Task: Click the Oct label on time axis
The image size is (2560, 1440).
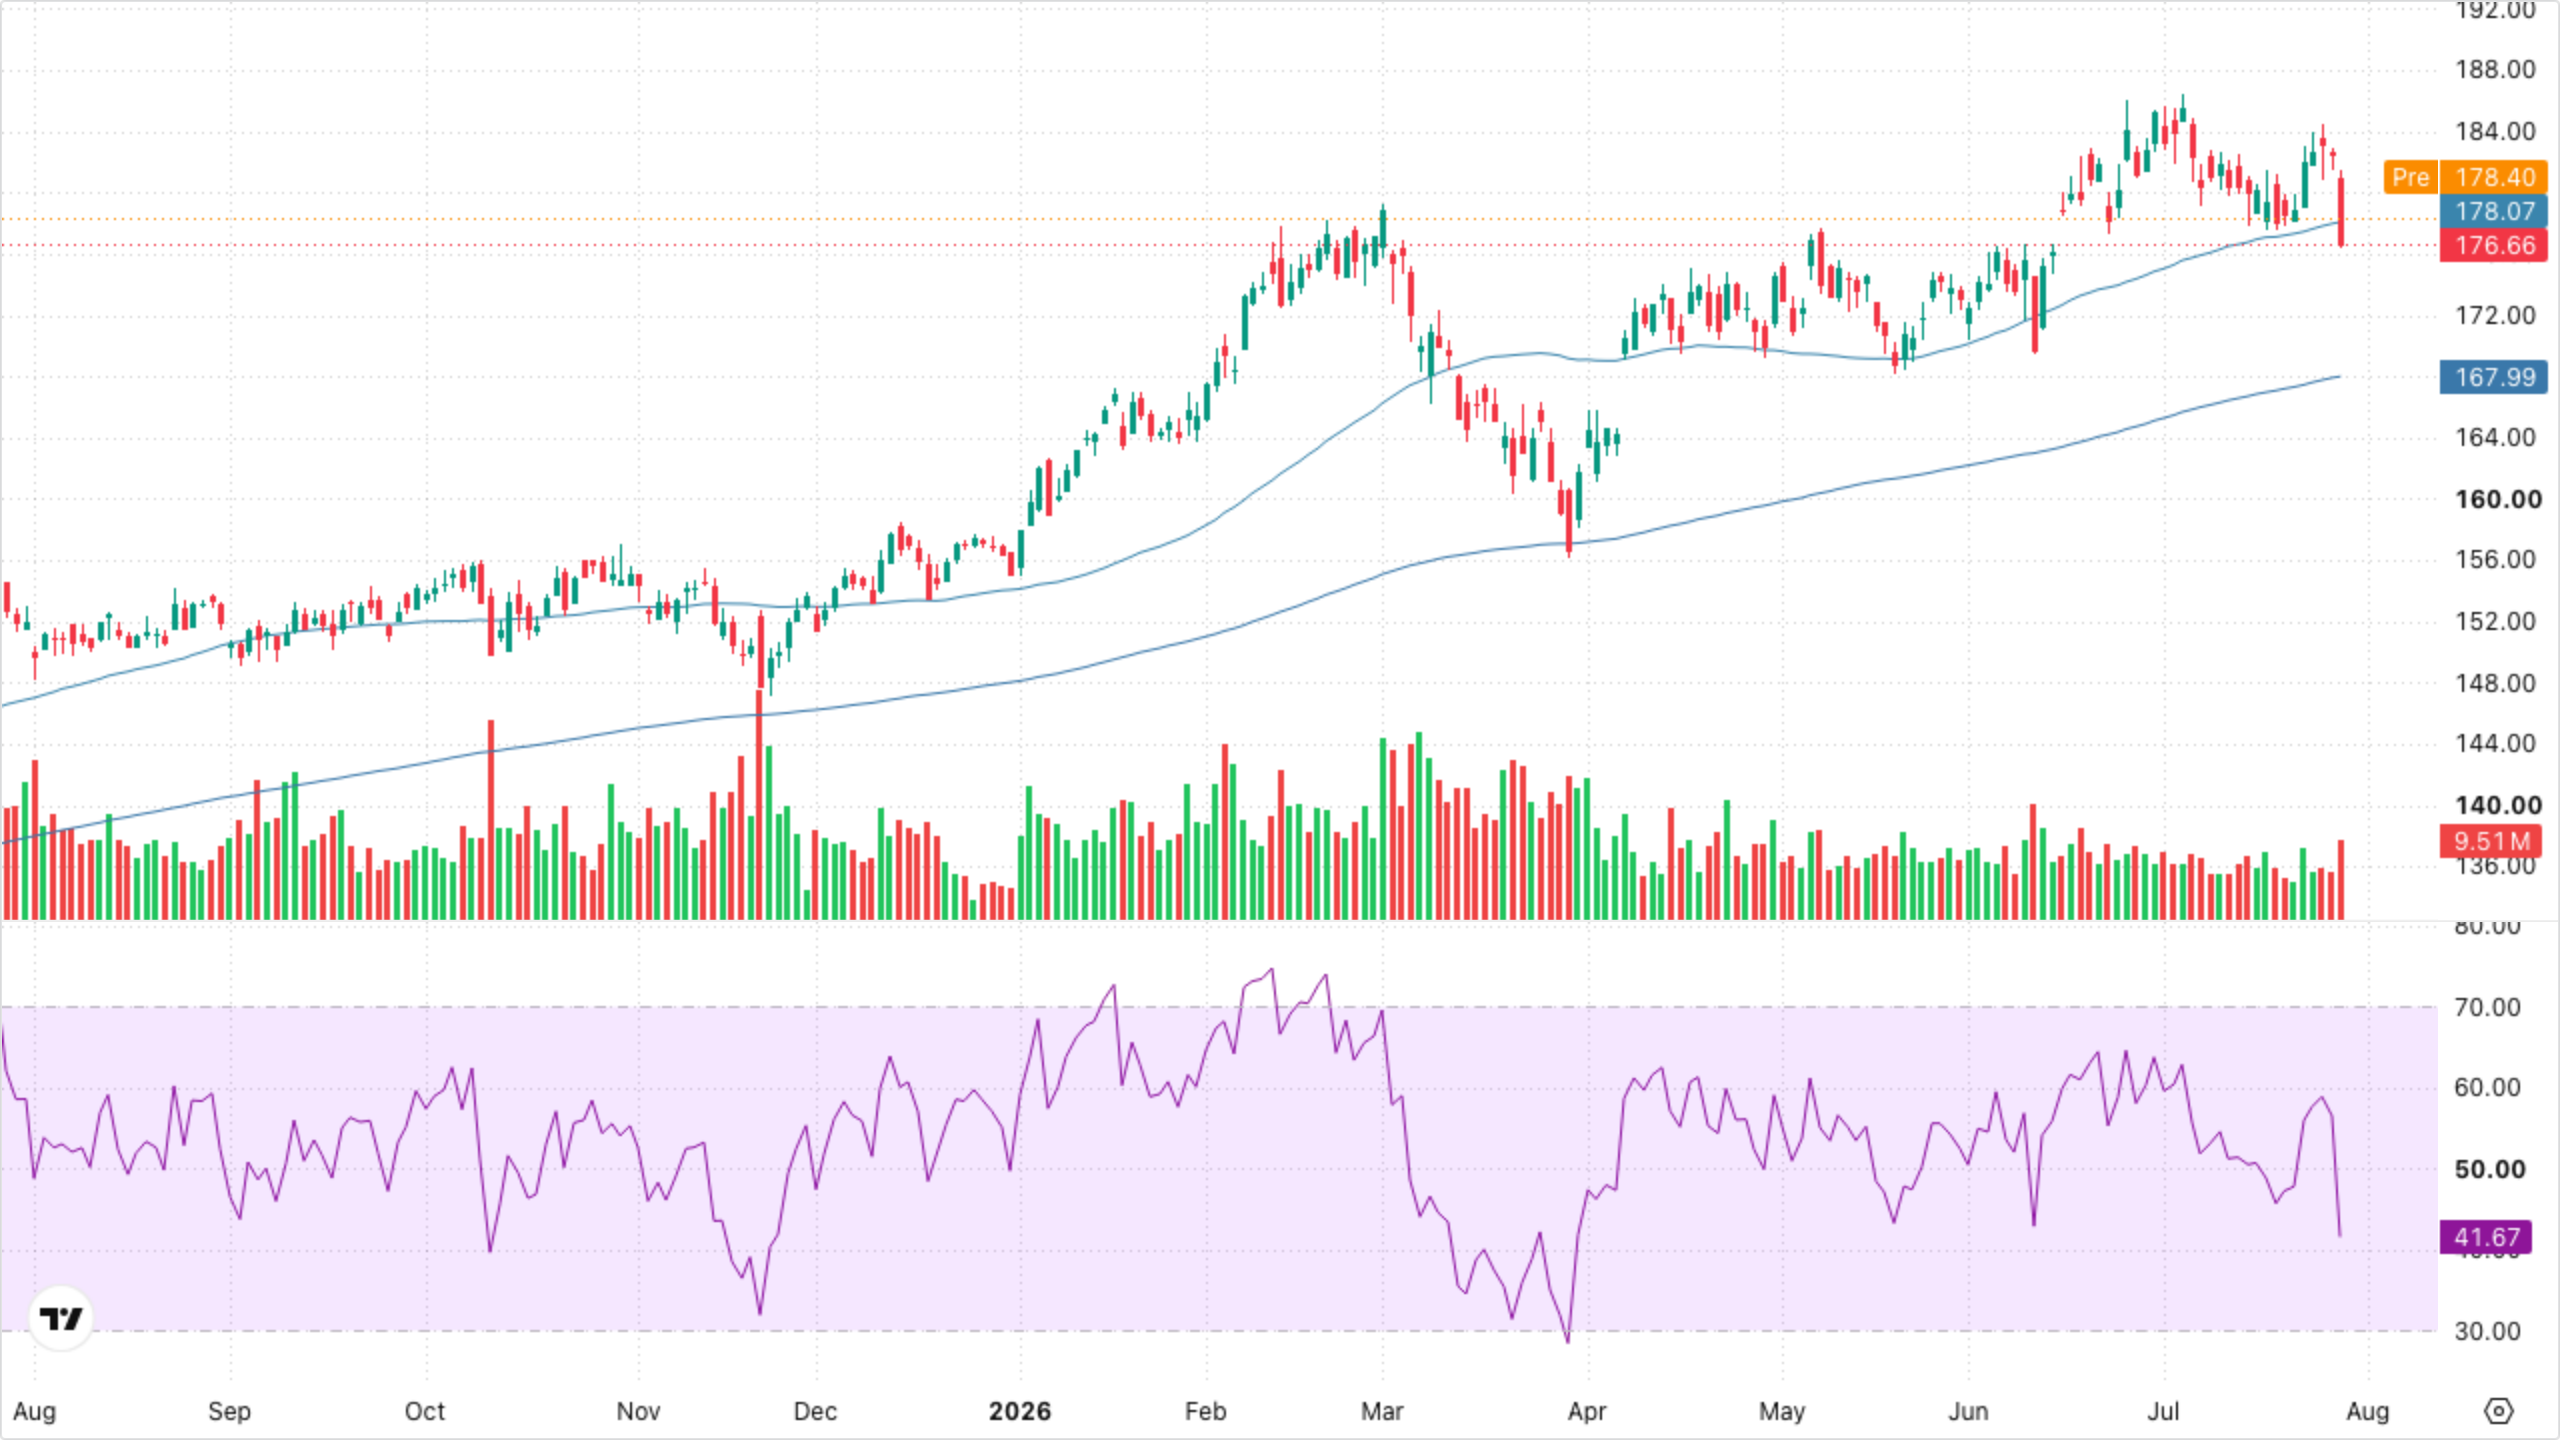Action: [x=424, y=1411]
